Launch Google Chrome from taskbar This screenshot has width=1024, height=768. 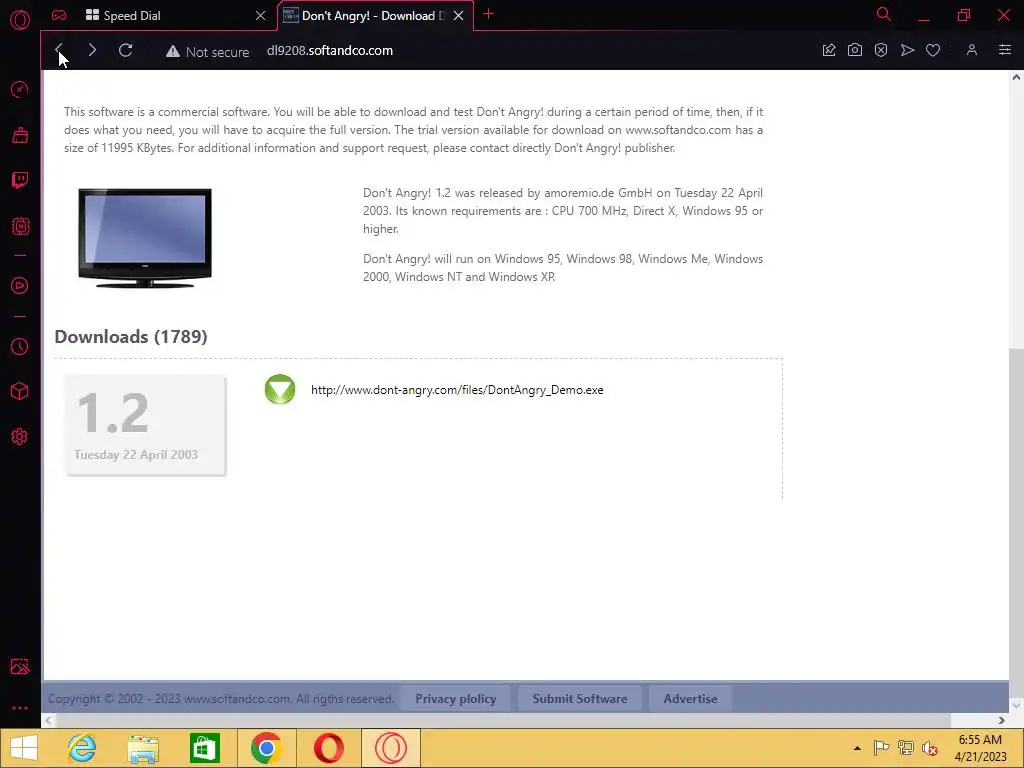point(266,748)
